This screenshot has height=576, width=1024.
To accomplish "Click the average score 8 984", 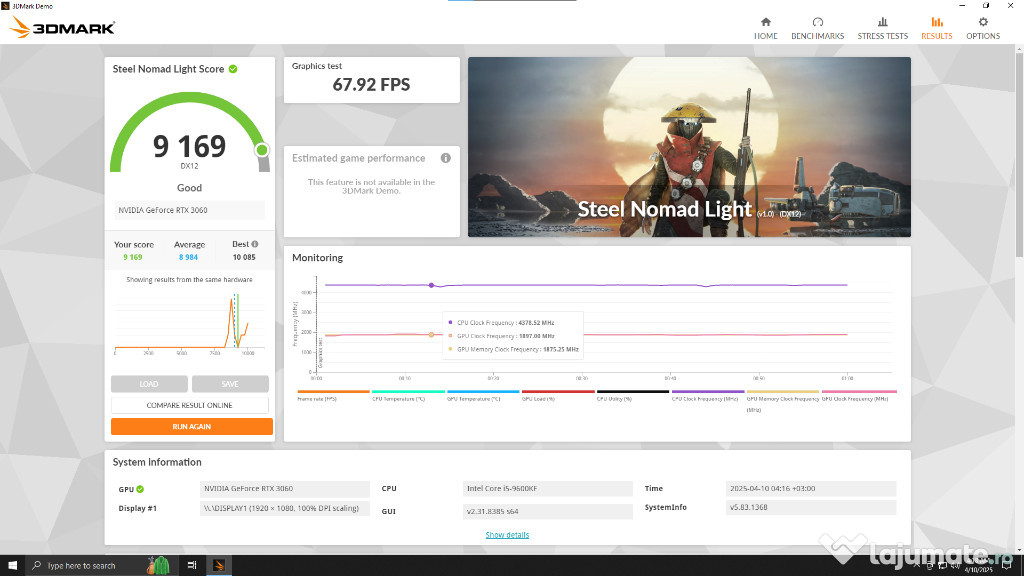I will coord(188,257).
